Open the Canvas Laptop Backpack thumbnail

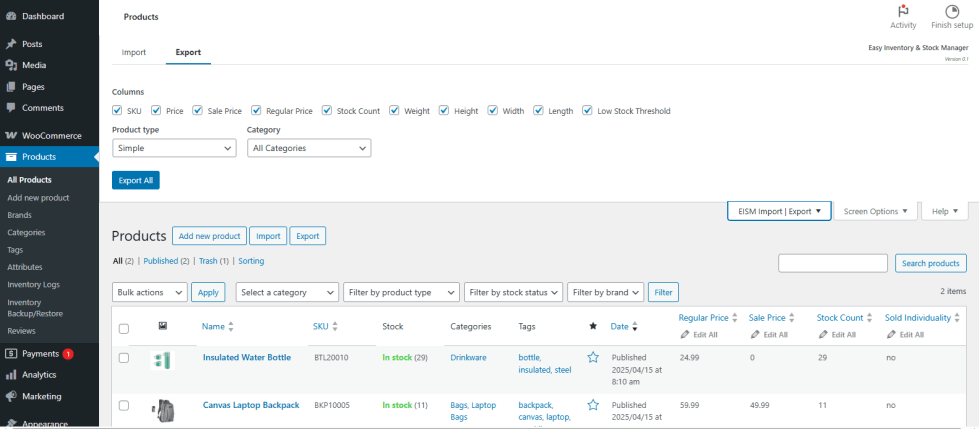[x=162, y=407]
